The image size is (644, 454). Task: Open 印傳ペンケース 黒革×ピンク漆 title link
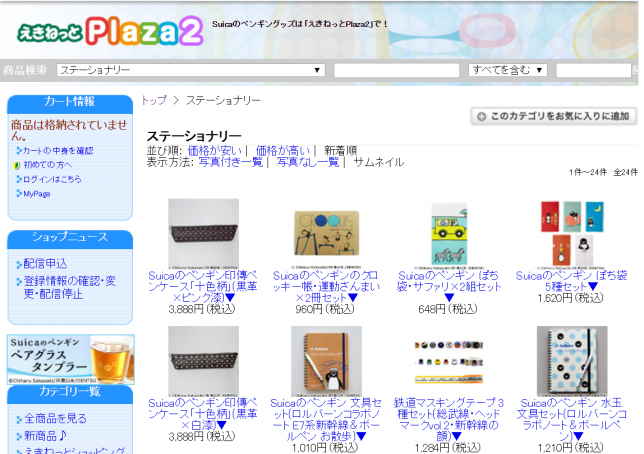coord(203,286)
